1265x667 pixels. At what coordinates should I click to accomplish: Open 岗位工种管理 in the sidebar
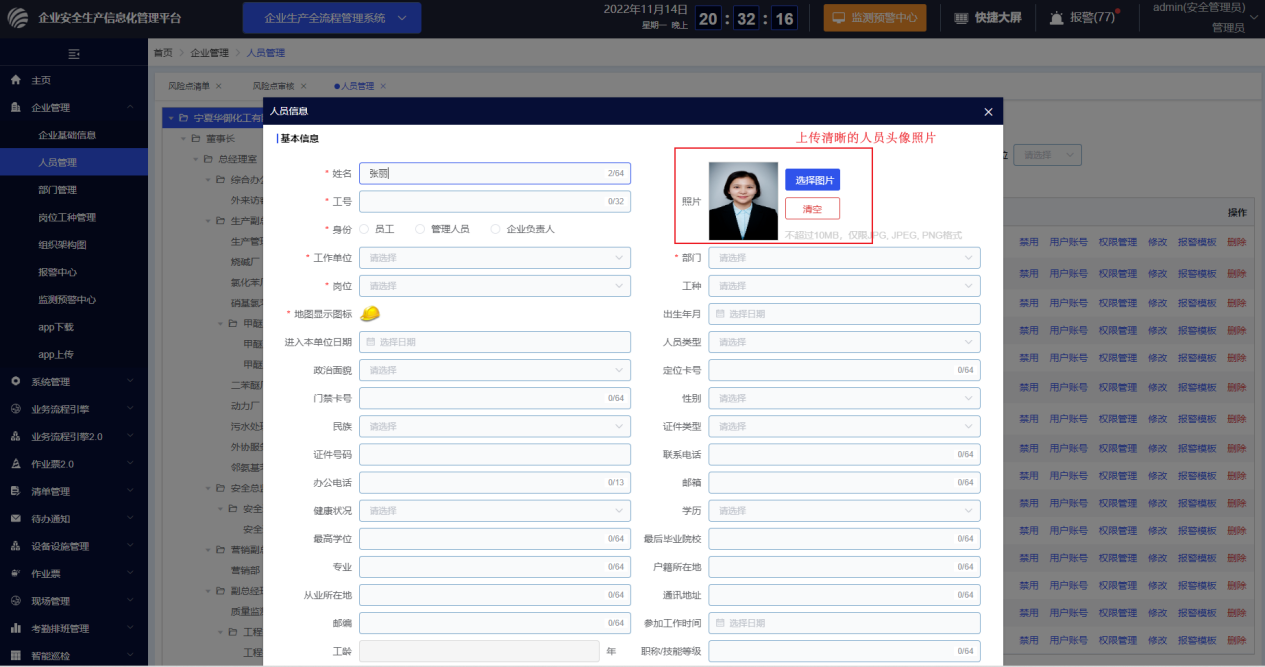point(67,217)
